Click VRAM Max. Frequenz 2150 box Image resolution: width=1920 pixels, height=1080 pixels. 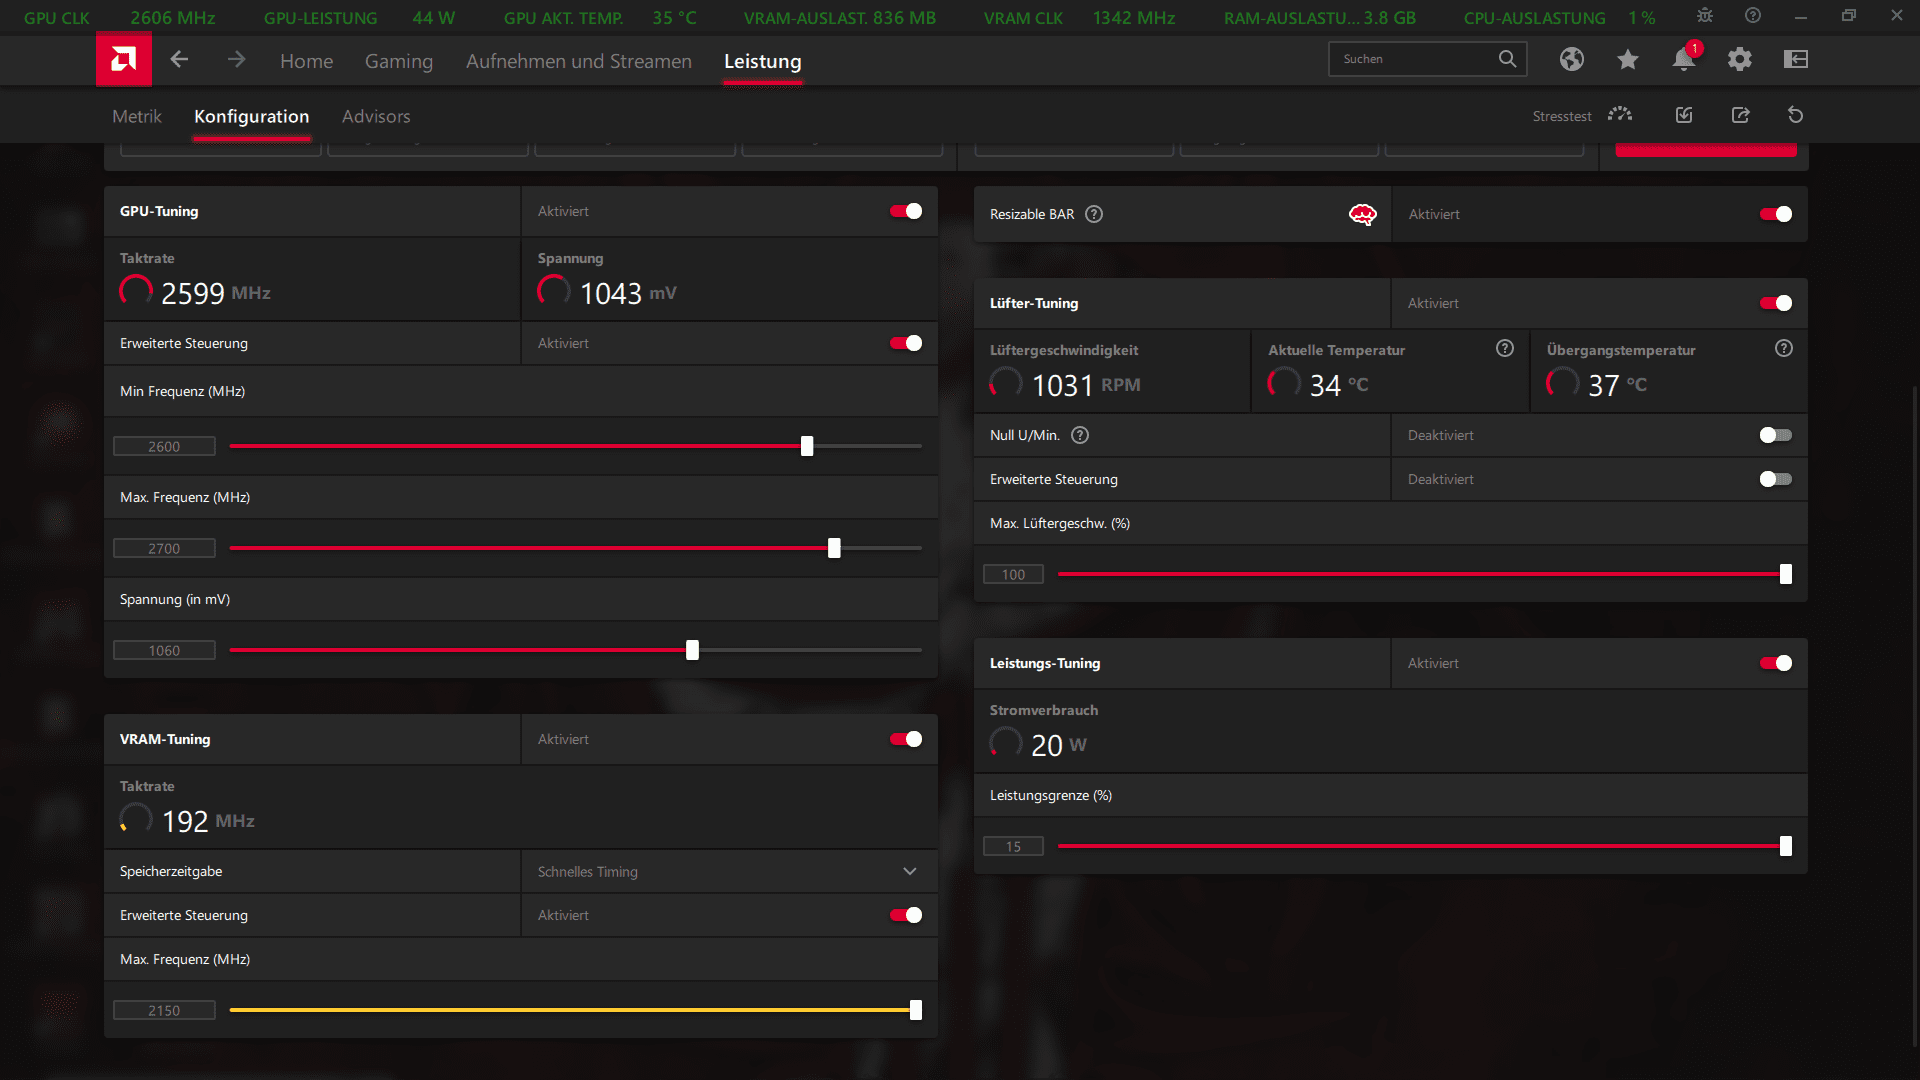[x=164, y=1010]
